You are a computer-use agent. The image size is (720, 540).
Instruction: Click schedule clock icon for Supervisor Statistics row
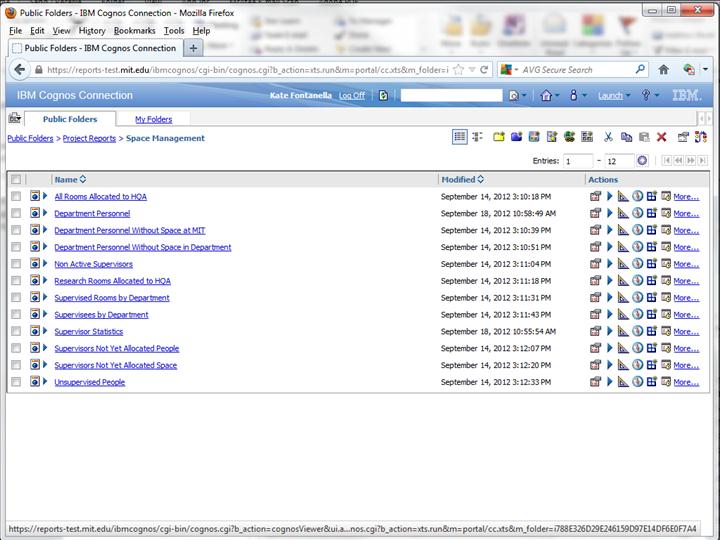[x=637, y=331]
